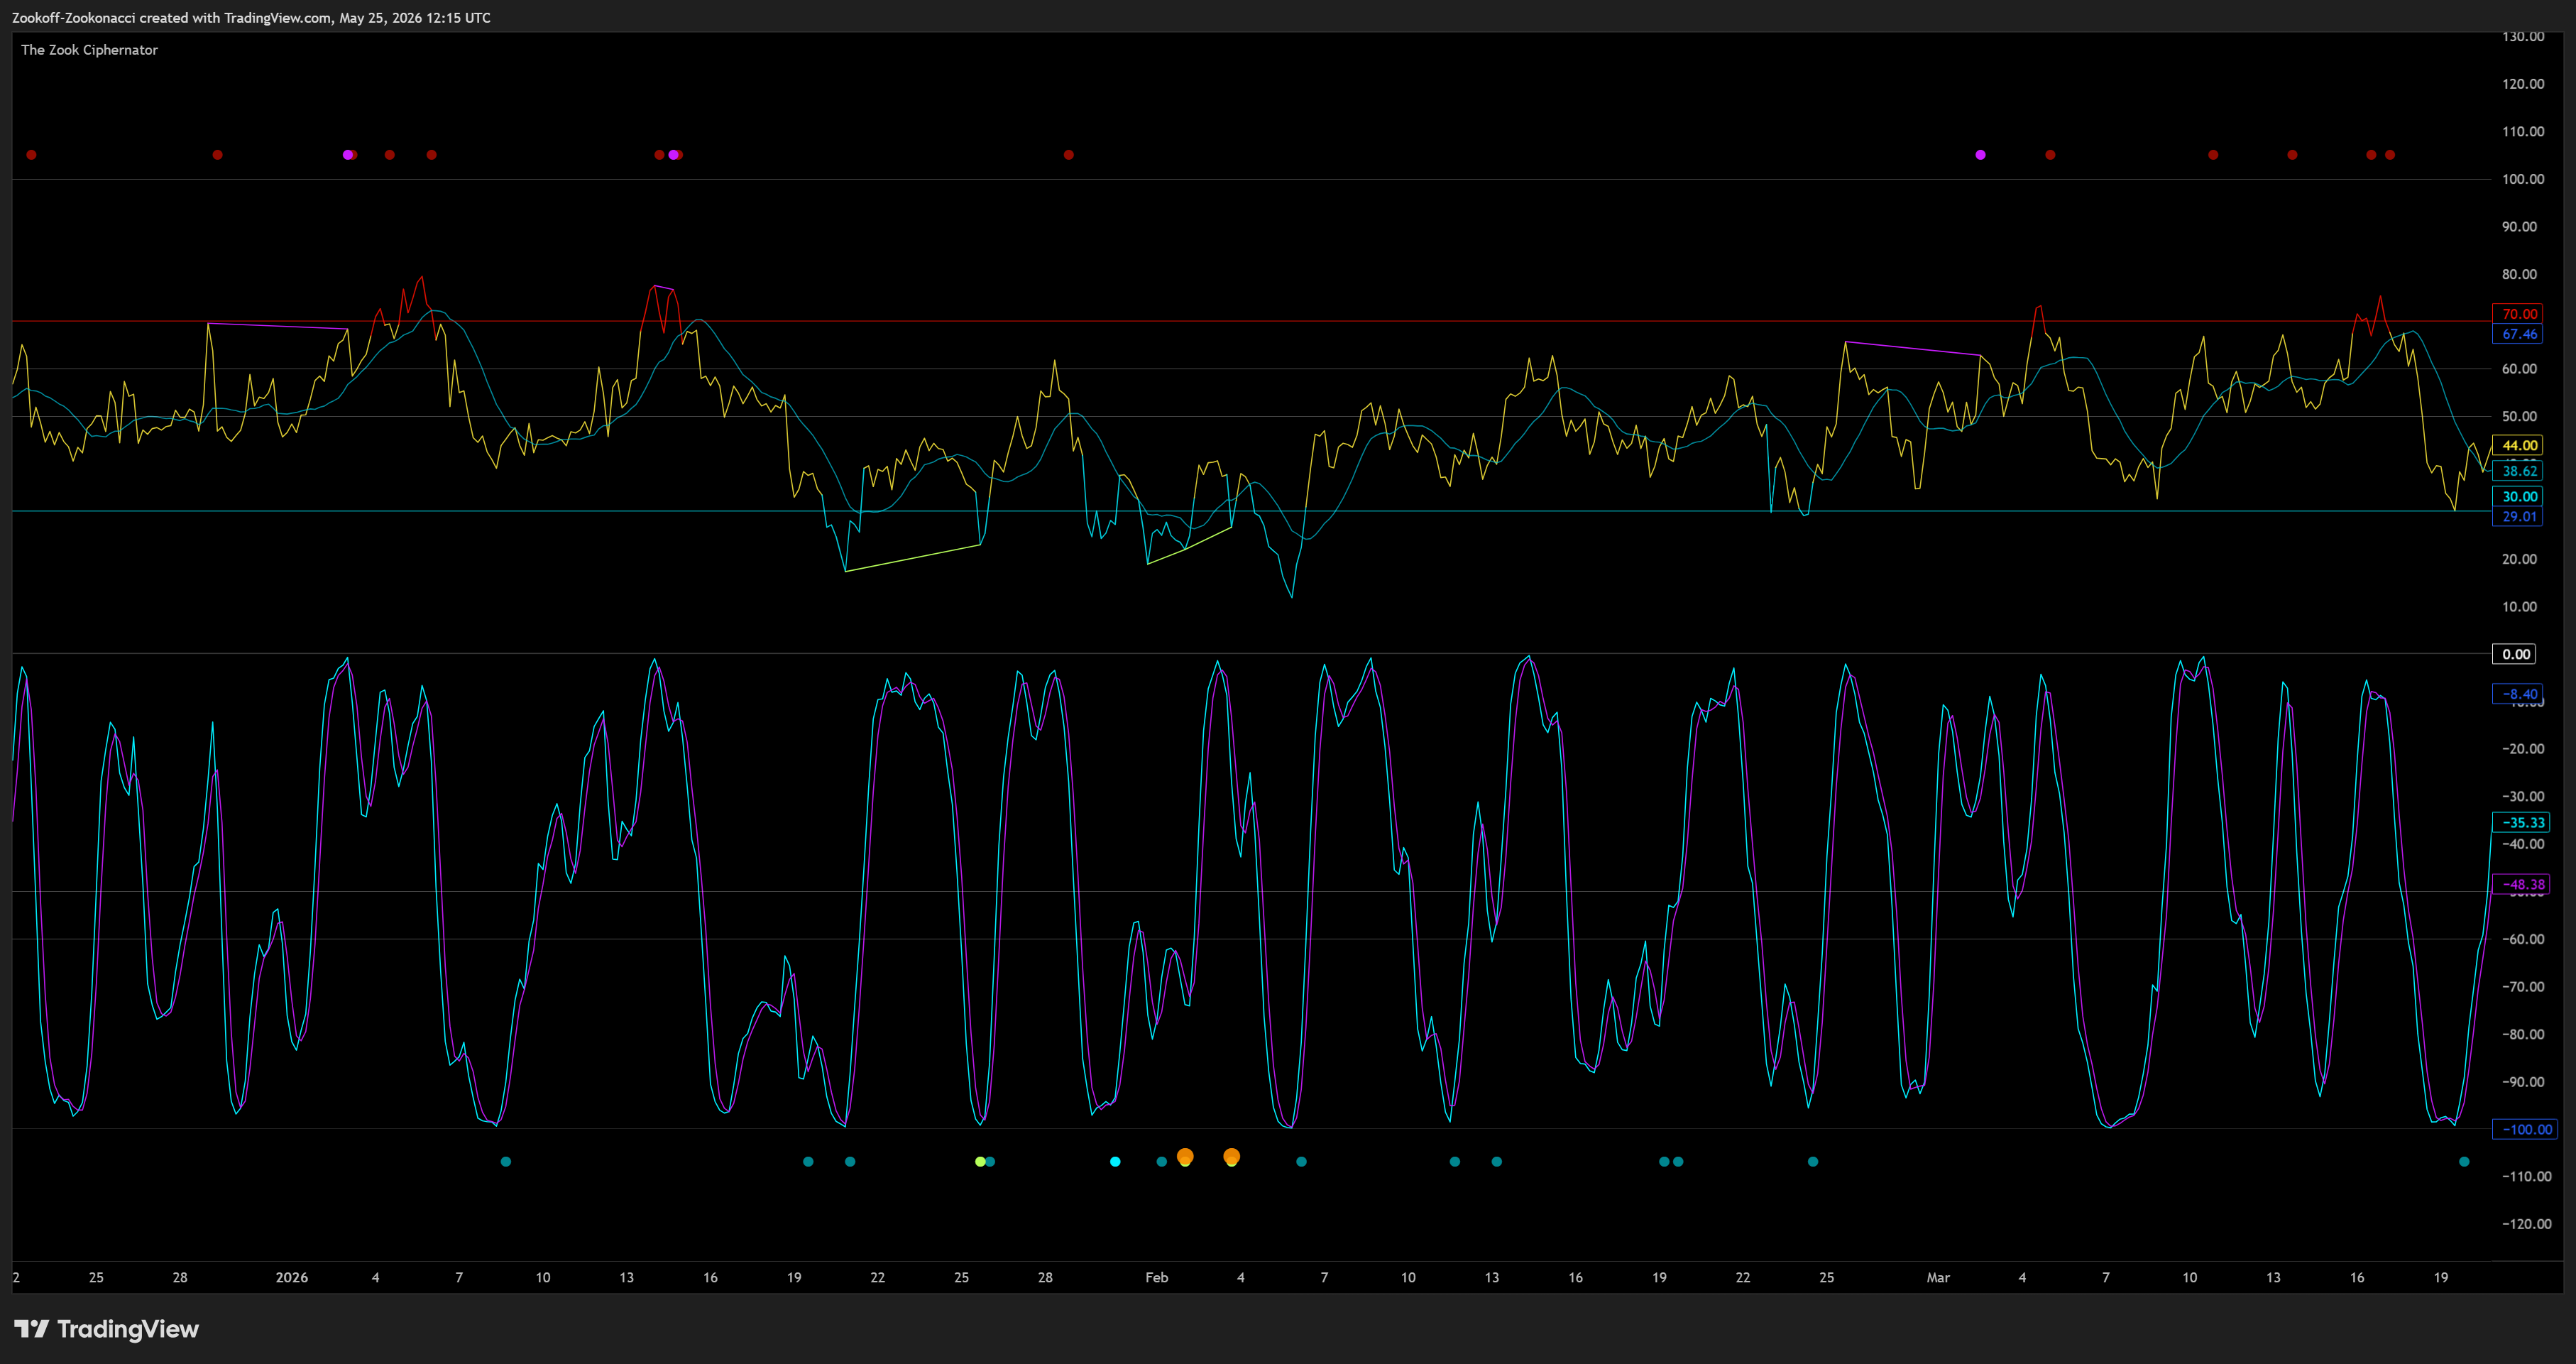Click the 2026 label on time axis
Viewport: 2576px width, 1364px height.
(292, 1277)
